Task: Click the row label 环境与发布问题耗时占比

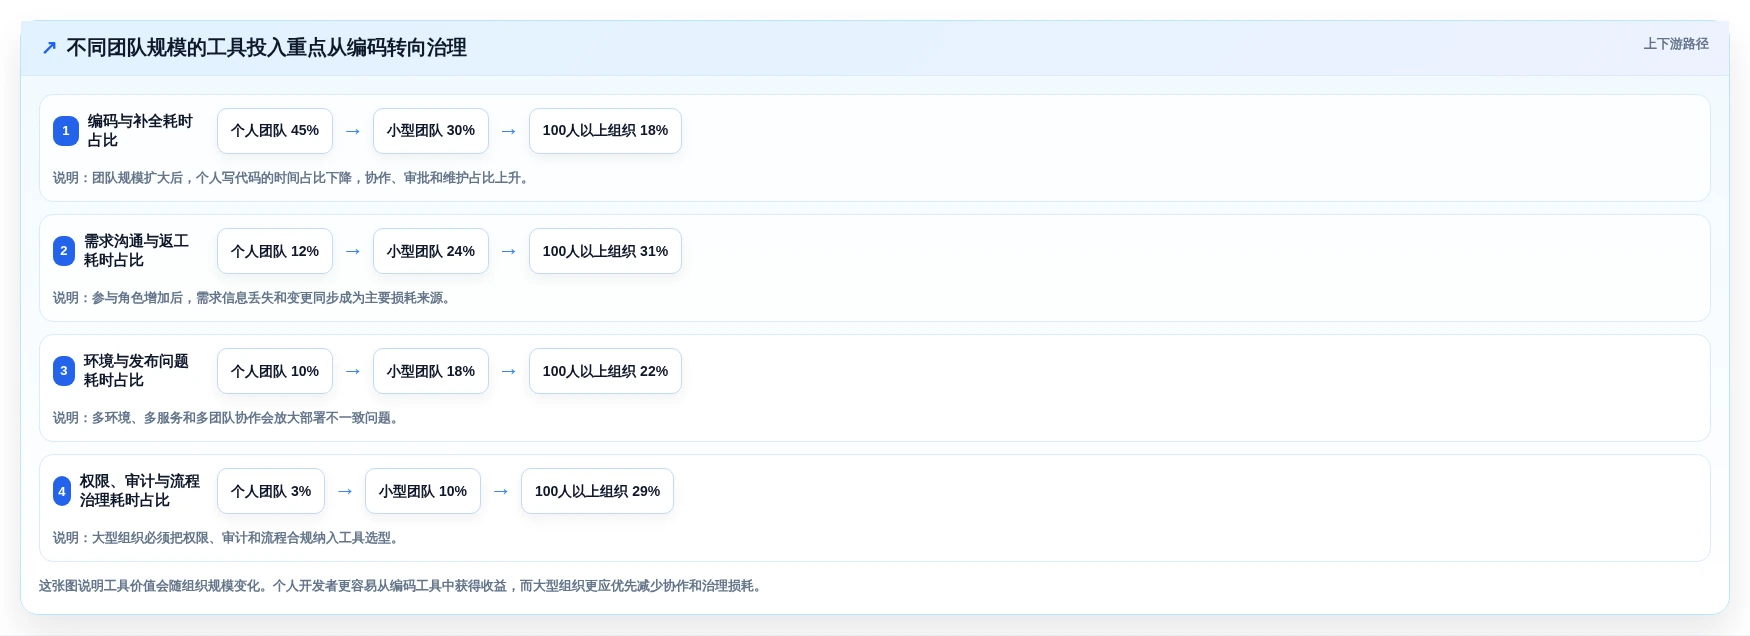Action: 136,371
